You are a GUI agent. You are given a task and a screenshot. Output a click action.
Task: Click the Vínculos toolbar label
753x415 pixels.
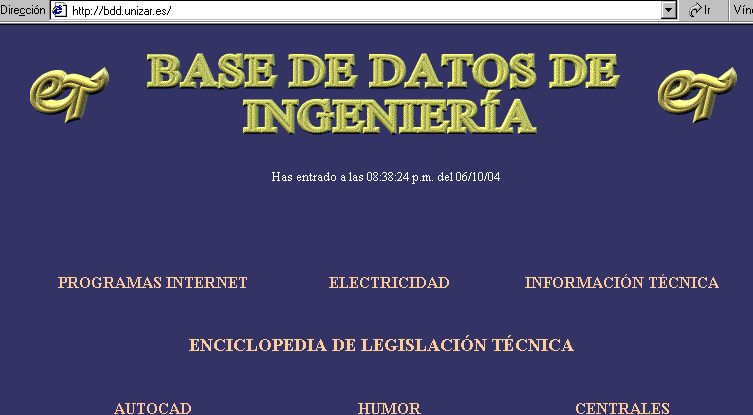tap(743, 10)
